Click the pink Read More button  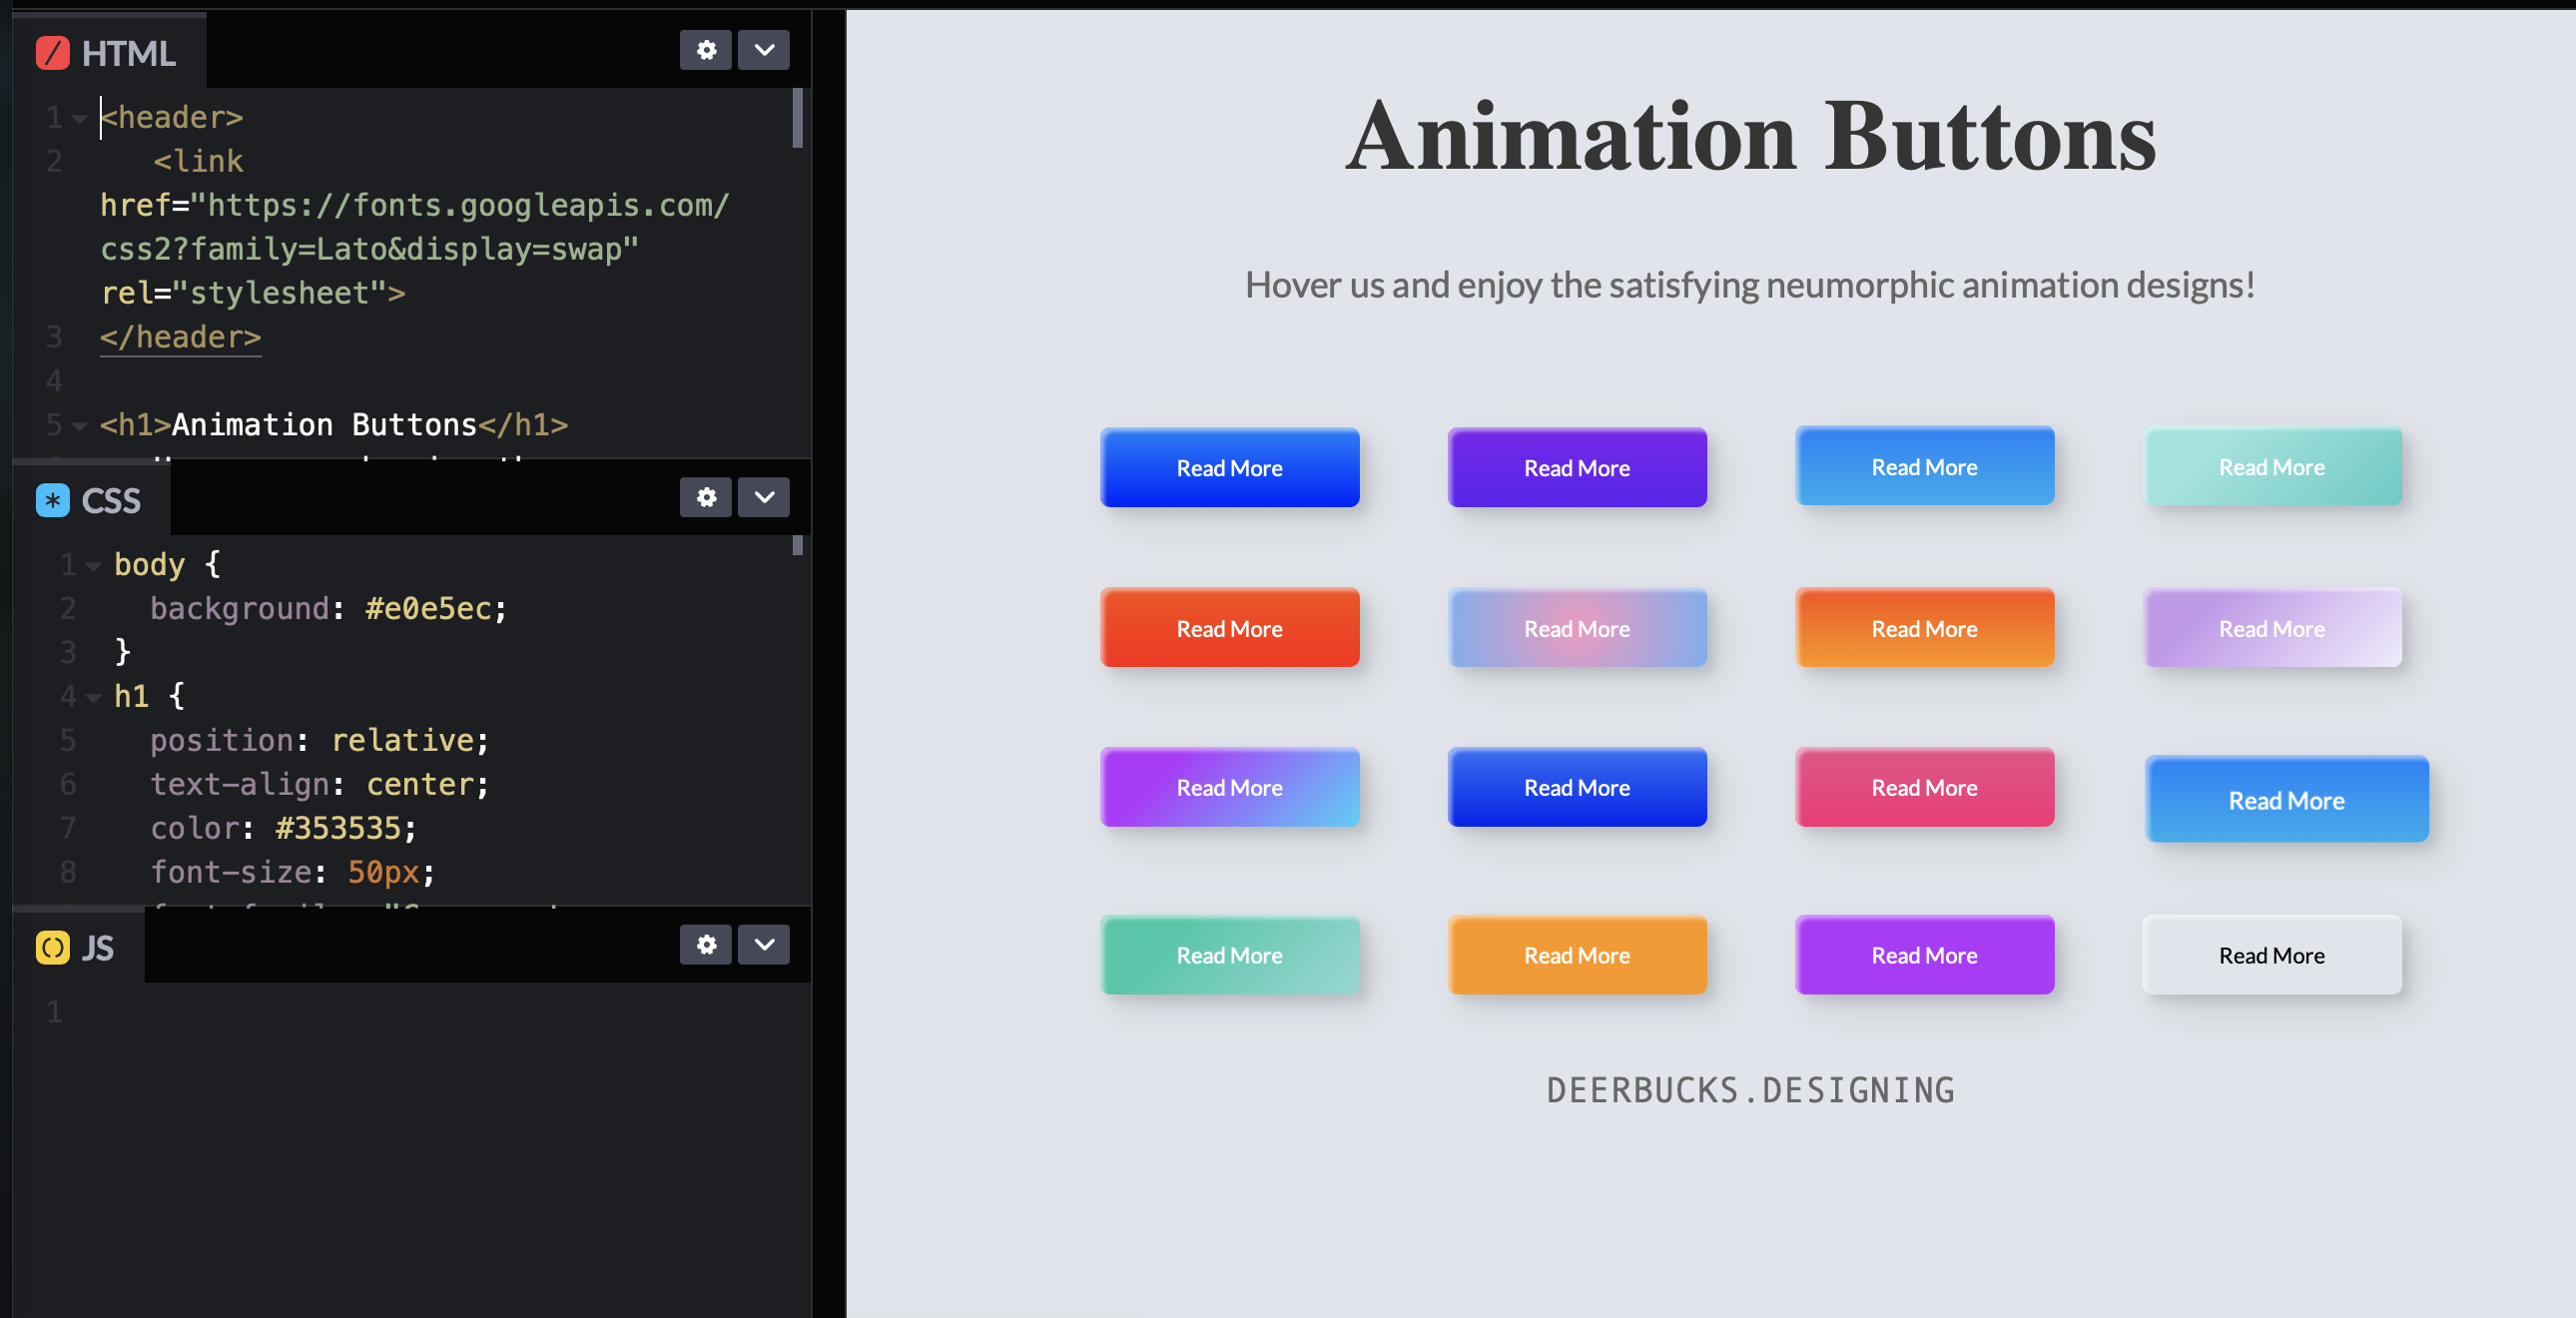[1924, 788]
